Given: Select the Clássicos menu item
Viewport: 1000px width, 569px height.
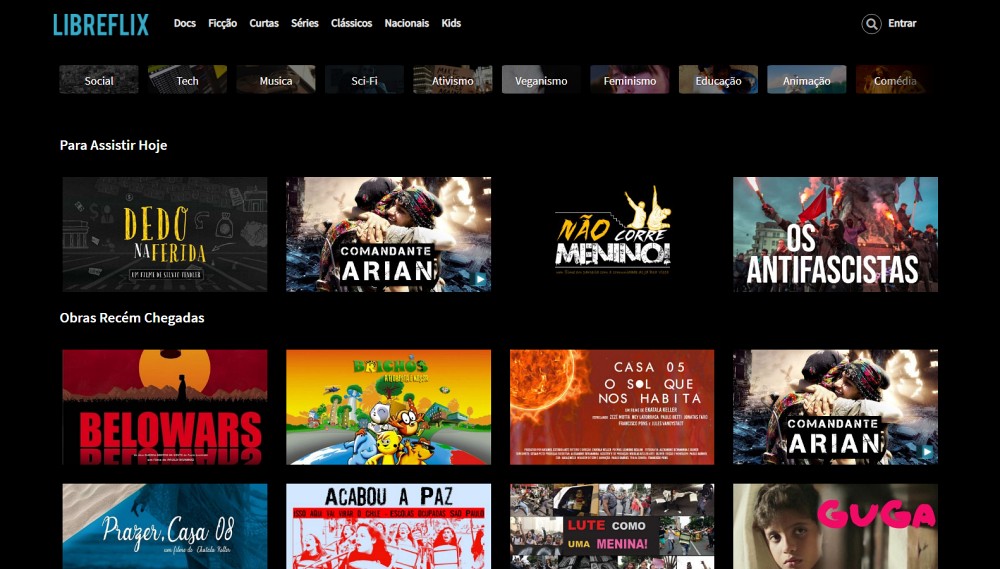Looking at the screenshot, I should coord(351,23).
